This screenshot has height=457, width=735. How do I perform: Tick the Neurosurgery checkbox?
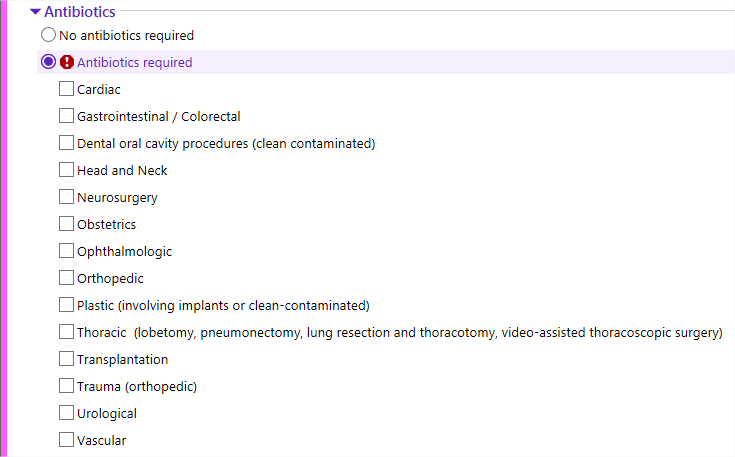(66, 197)
